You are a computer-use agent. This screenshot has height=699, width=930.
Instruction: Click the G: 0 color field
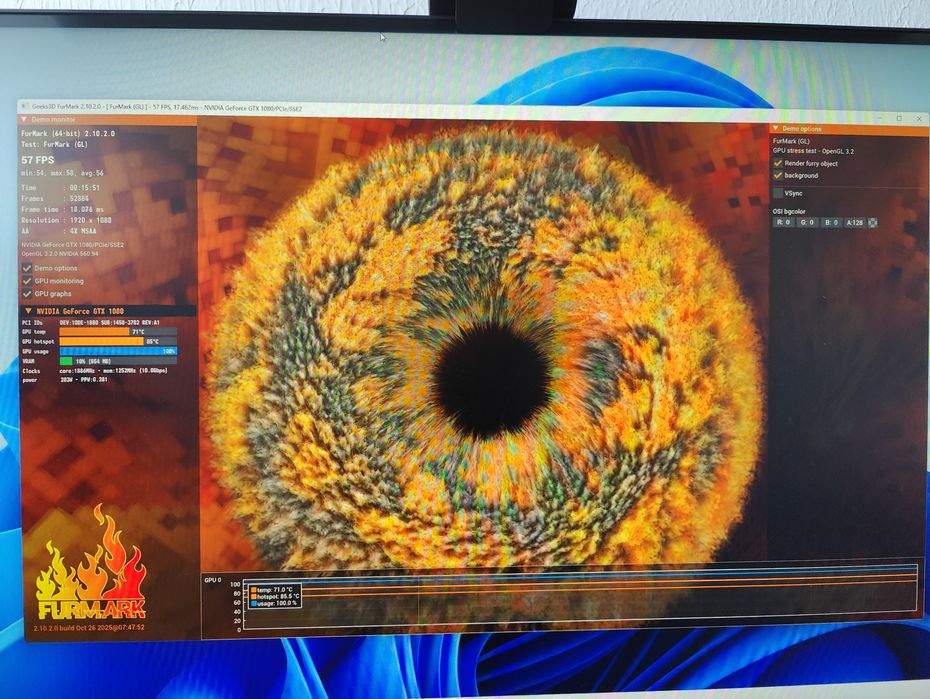point(807,222)
